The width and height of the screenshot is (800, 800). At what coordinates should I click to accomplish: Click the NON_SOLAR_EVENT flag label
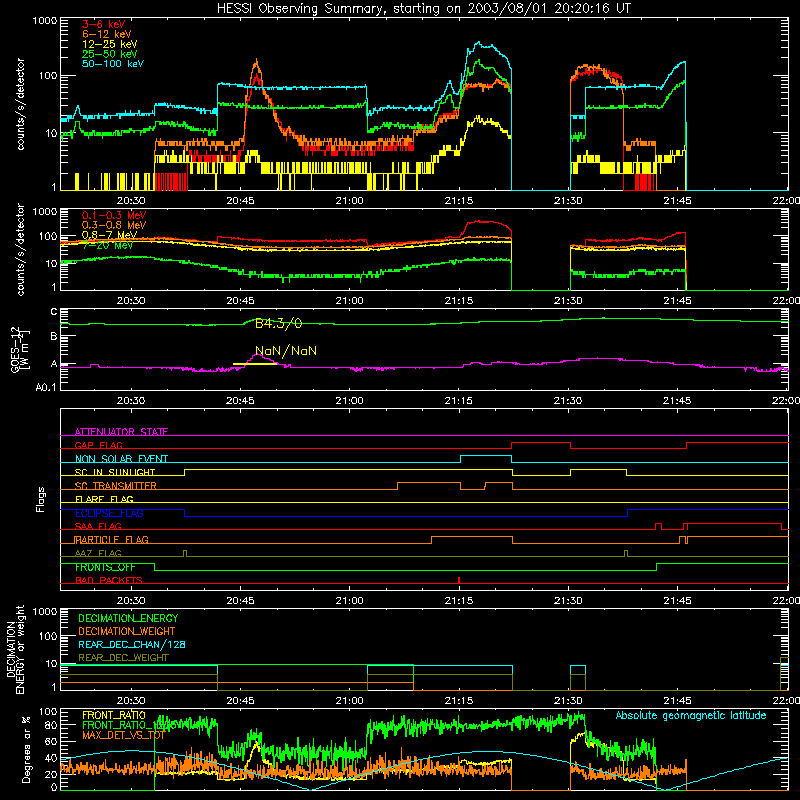(x=121, y=459)
